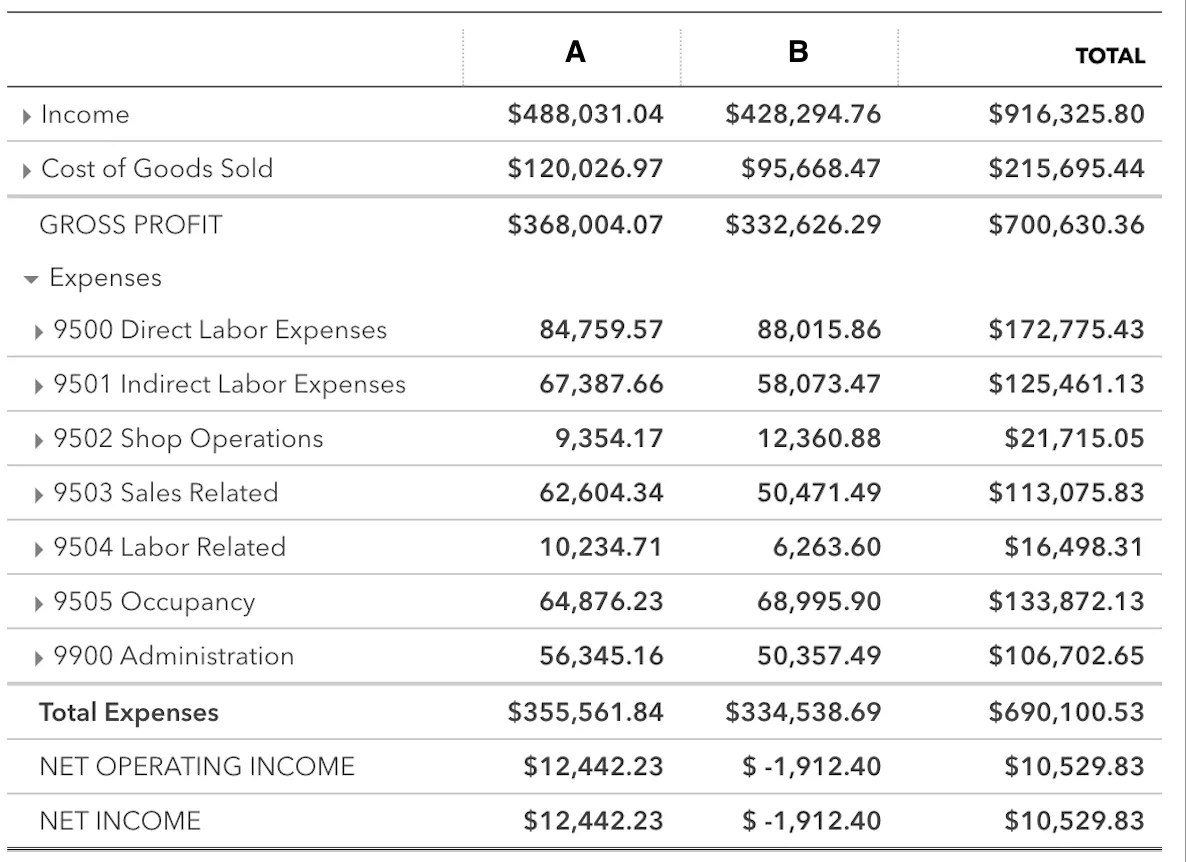
Task: Open Net Income B amount $ -1,912.40
Action: tap(812, 821)
